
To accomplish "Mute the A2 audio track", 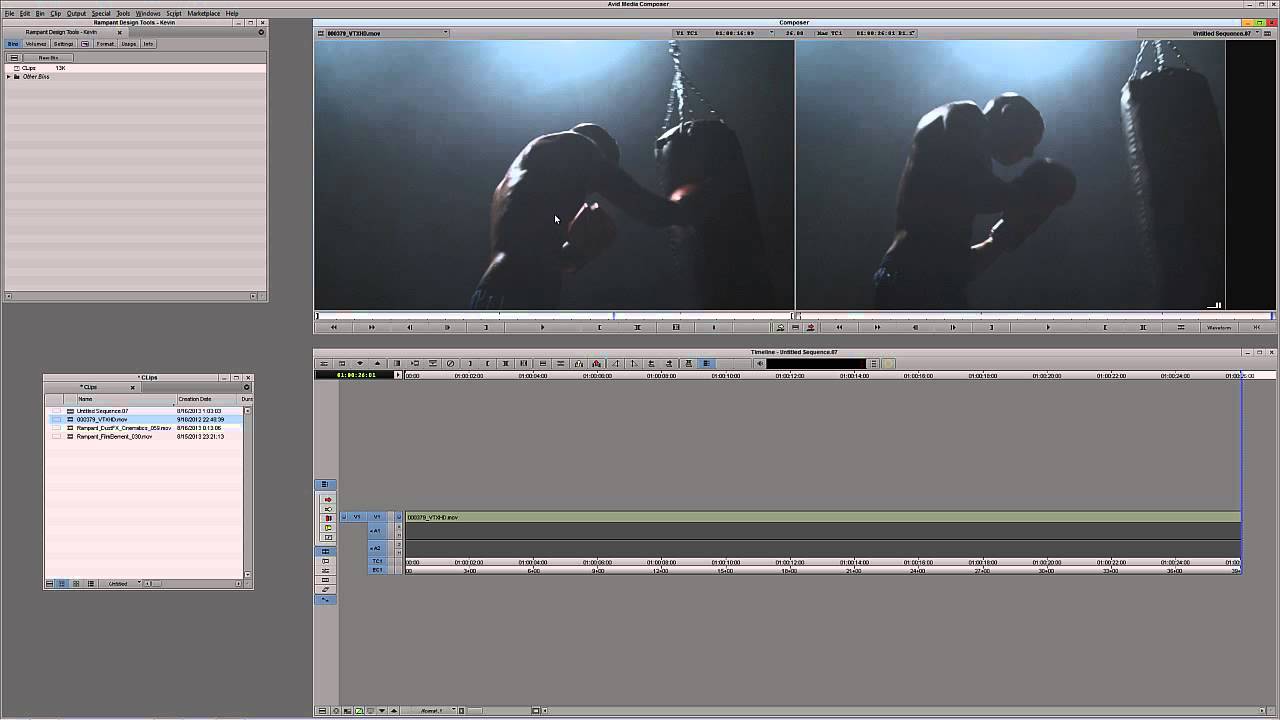I will click(399, 553).
